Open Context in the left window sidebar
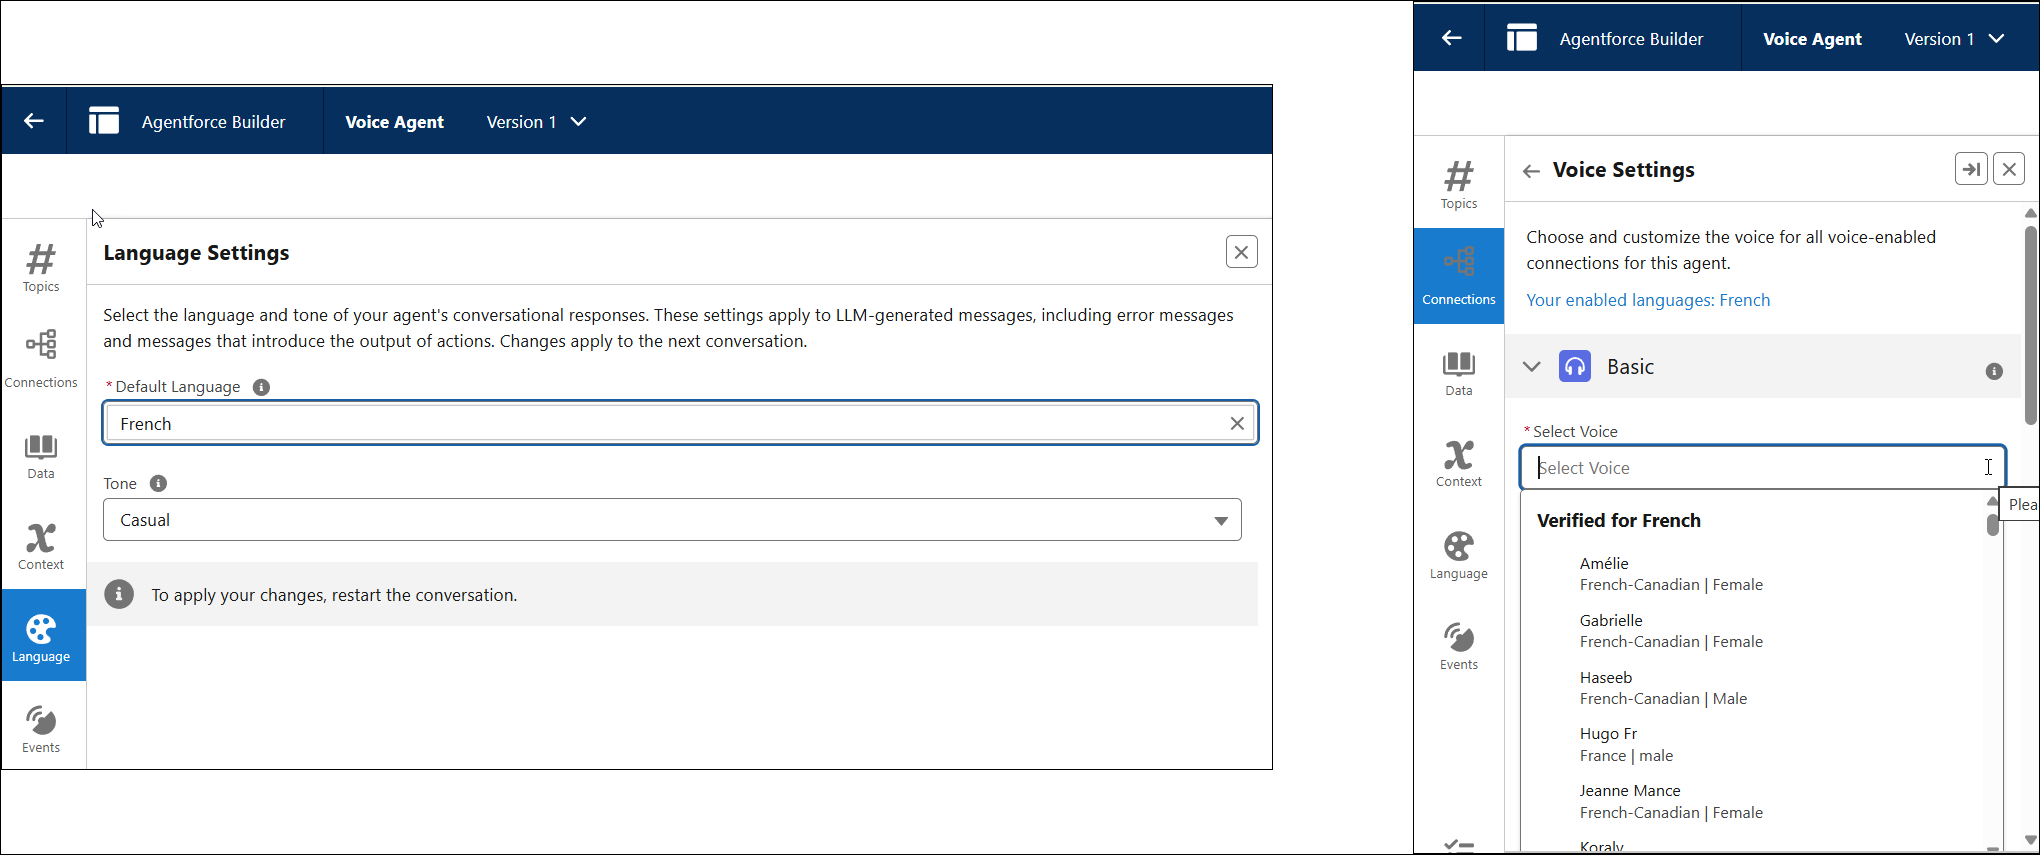This screenshot has width=2040, height=855. 41,547
